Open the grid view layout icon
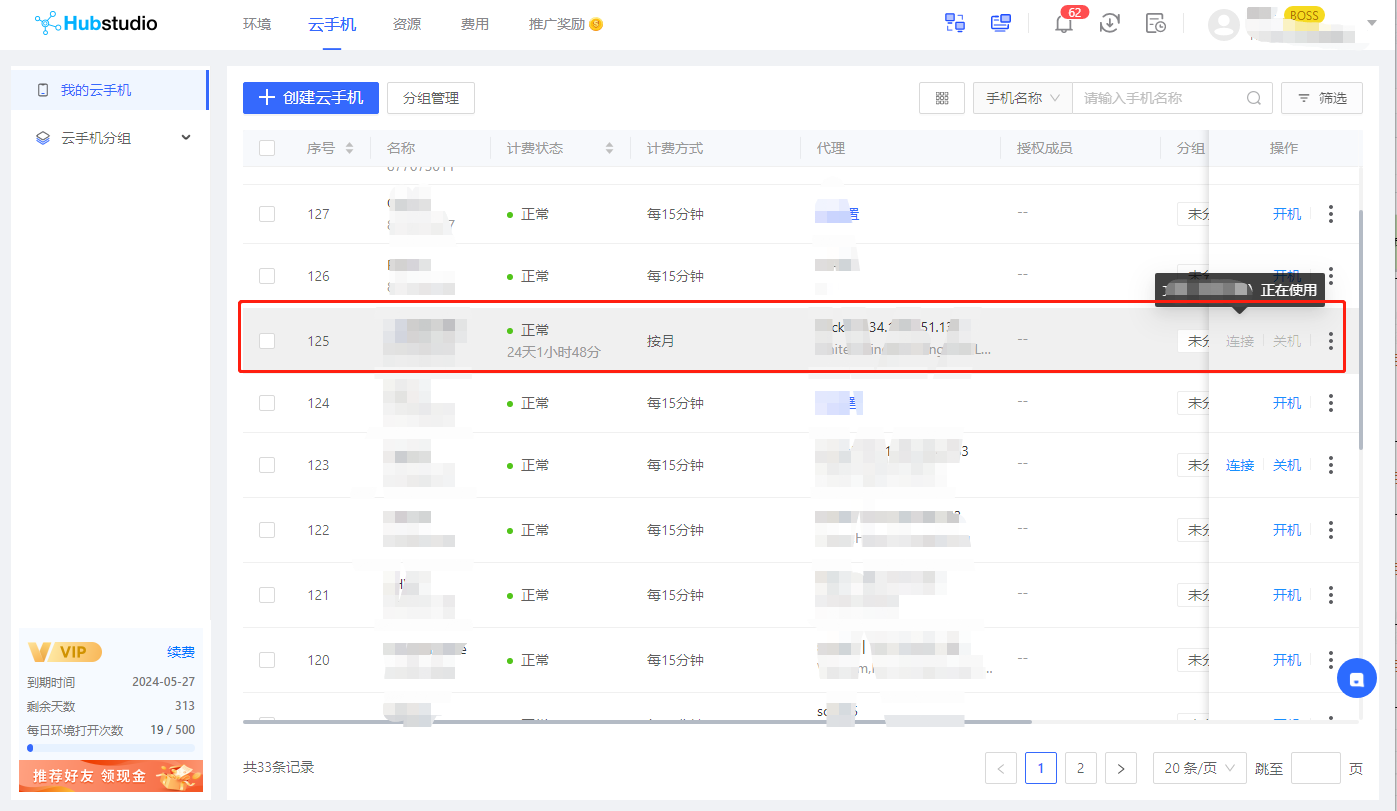1397x811 pixels. [941, 98]
